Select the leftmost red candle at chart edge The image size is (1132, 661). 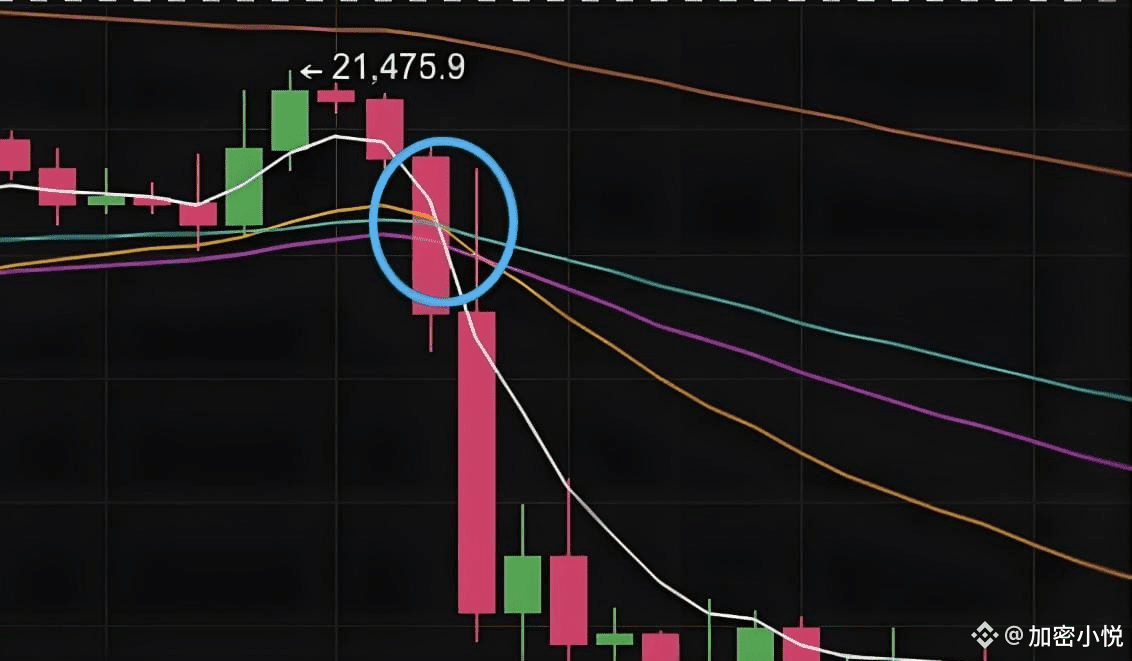pos(14,155)
